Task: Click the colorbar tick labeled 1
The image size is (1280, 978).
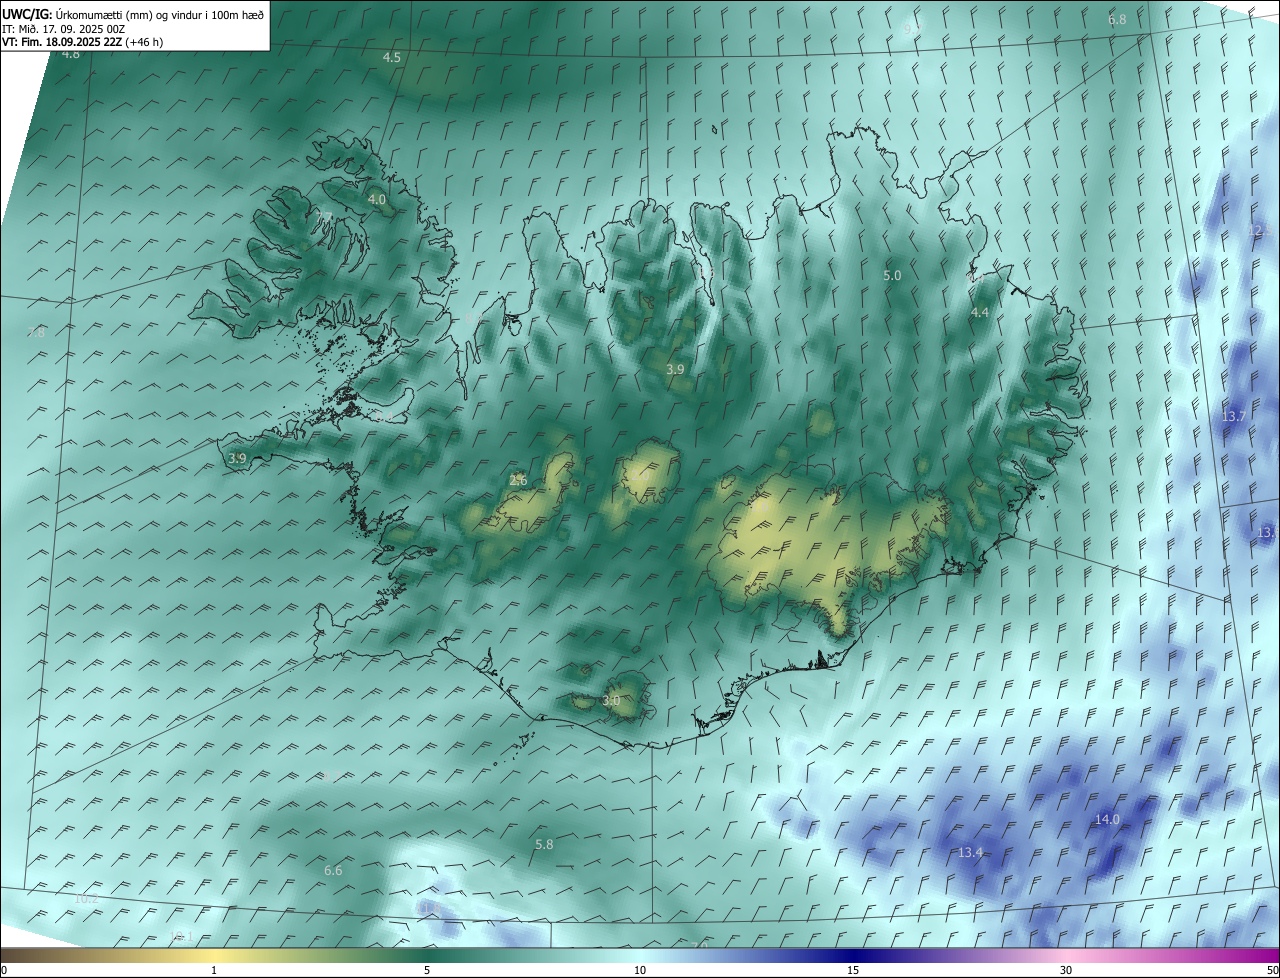Action: (x=214, y=970)
